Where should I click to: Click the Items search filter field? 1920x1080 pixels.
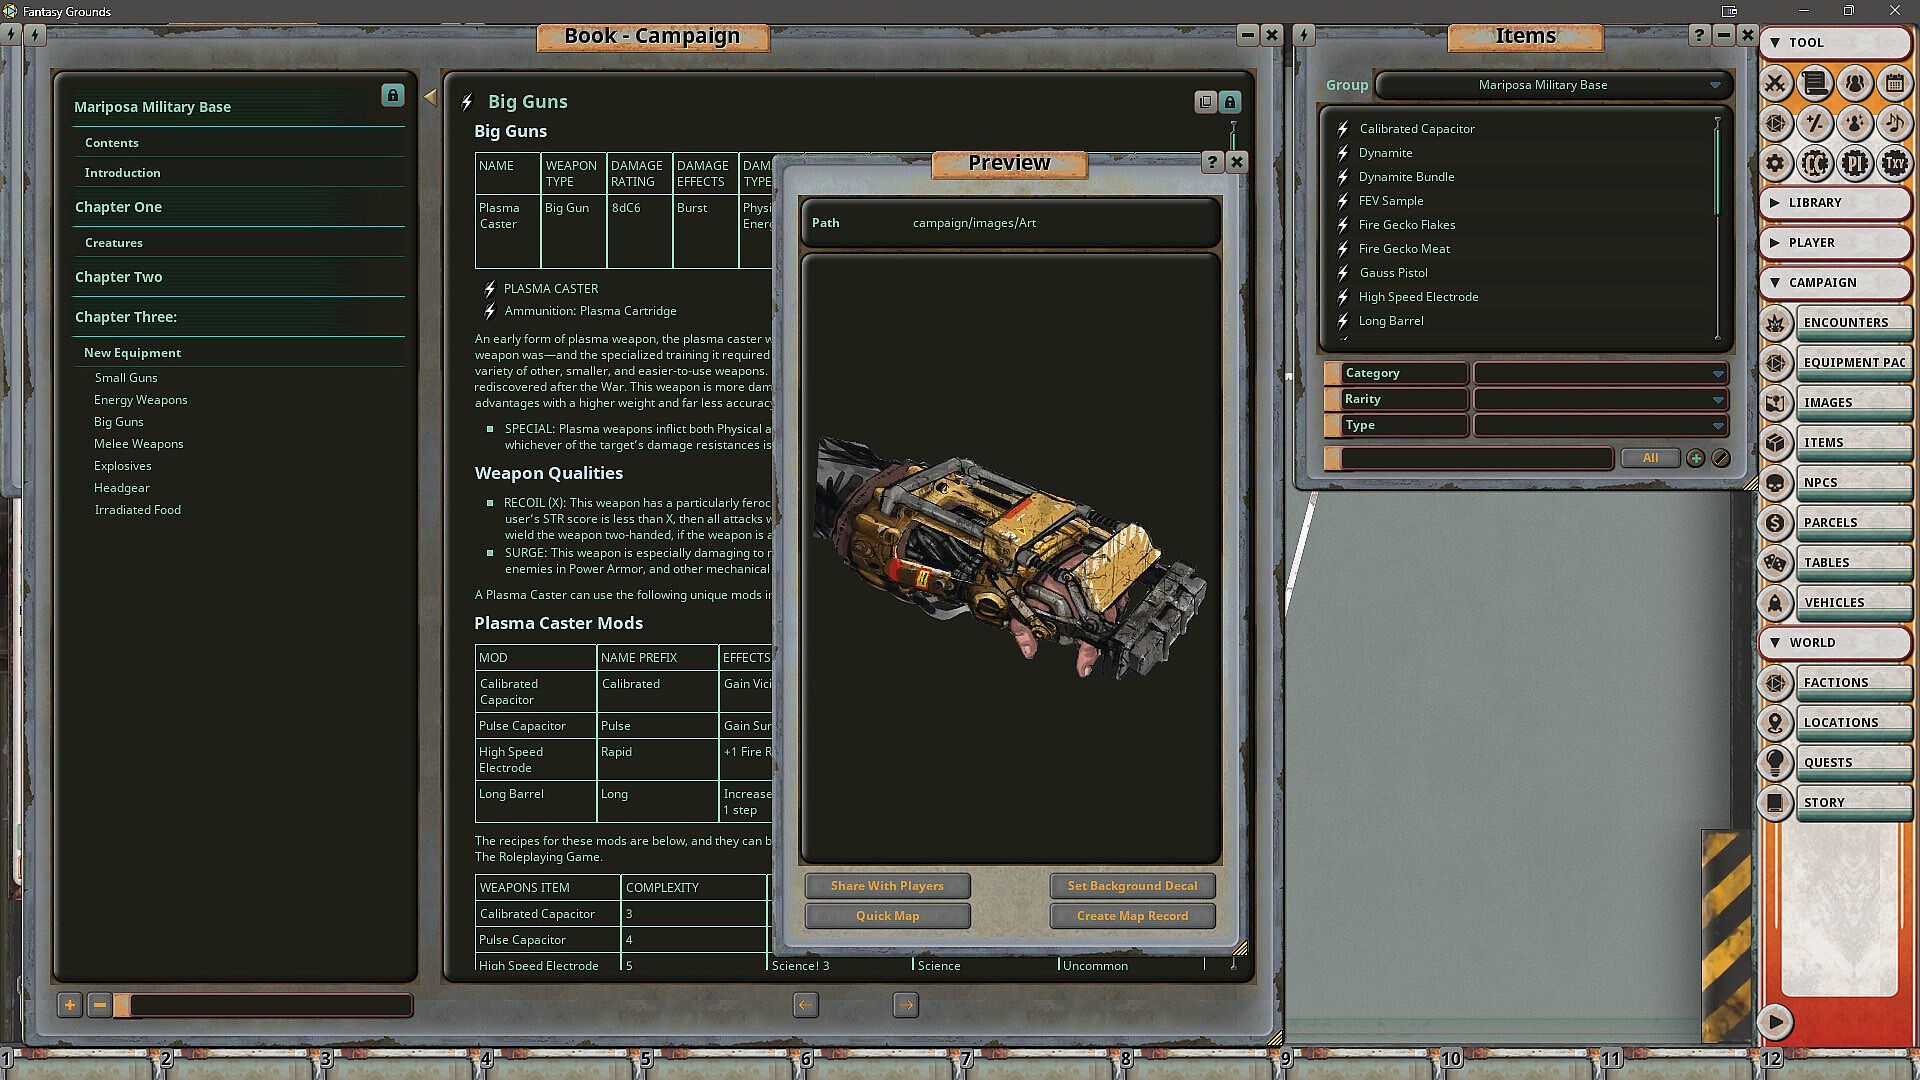1475,458
